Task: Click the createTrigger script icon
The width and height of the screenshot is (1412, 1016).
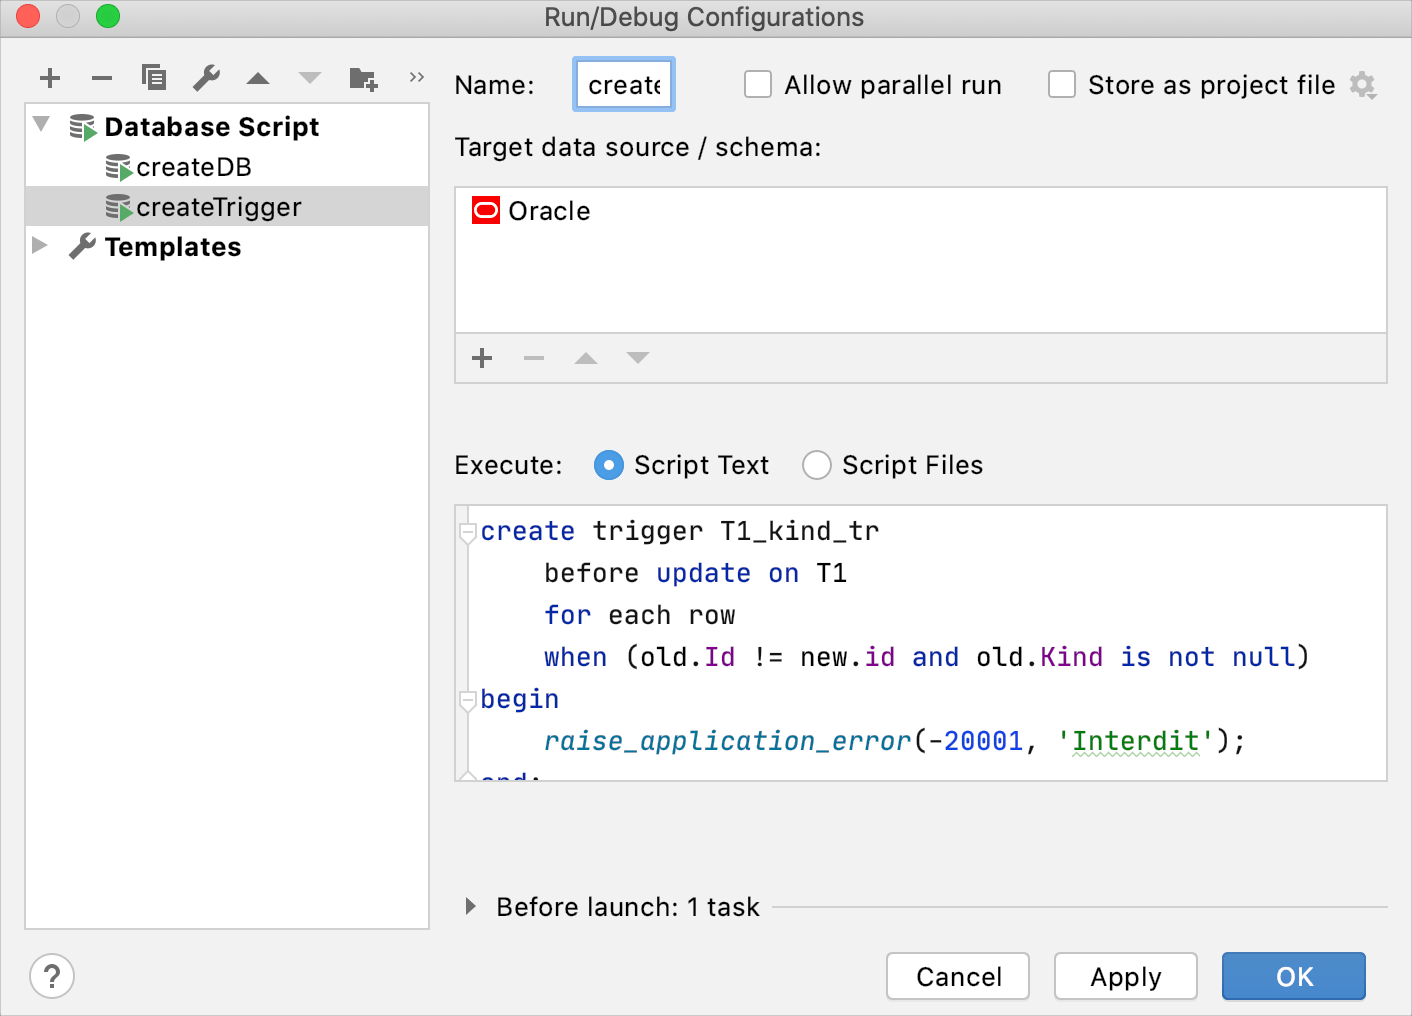Action: coord(119,207)
